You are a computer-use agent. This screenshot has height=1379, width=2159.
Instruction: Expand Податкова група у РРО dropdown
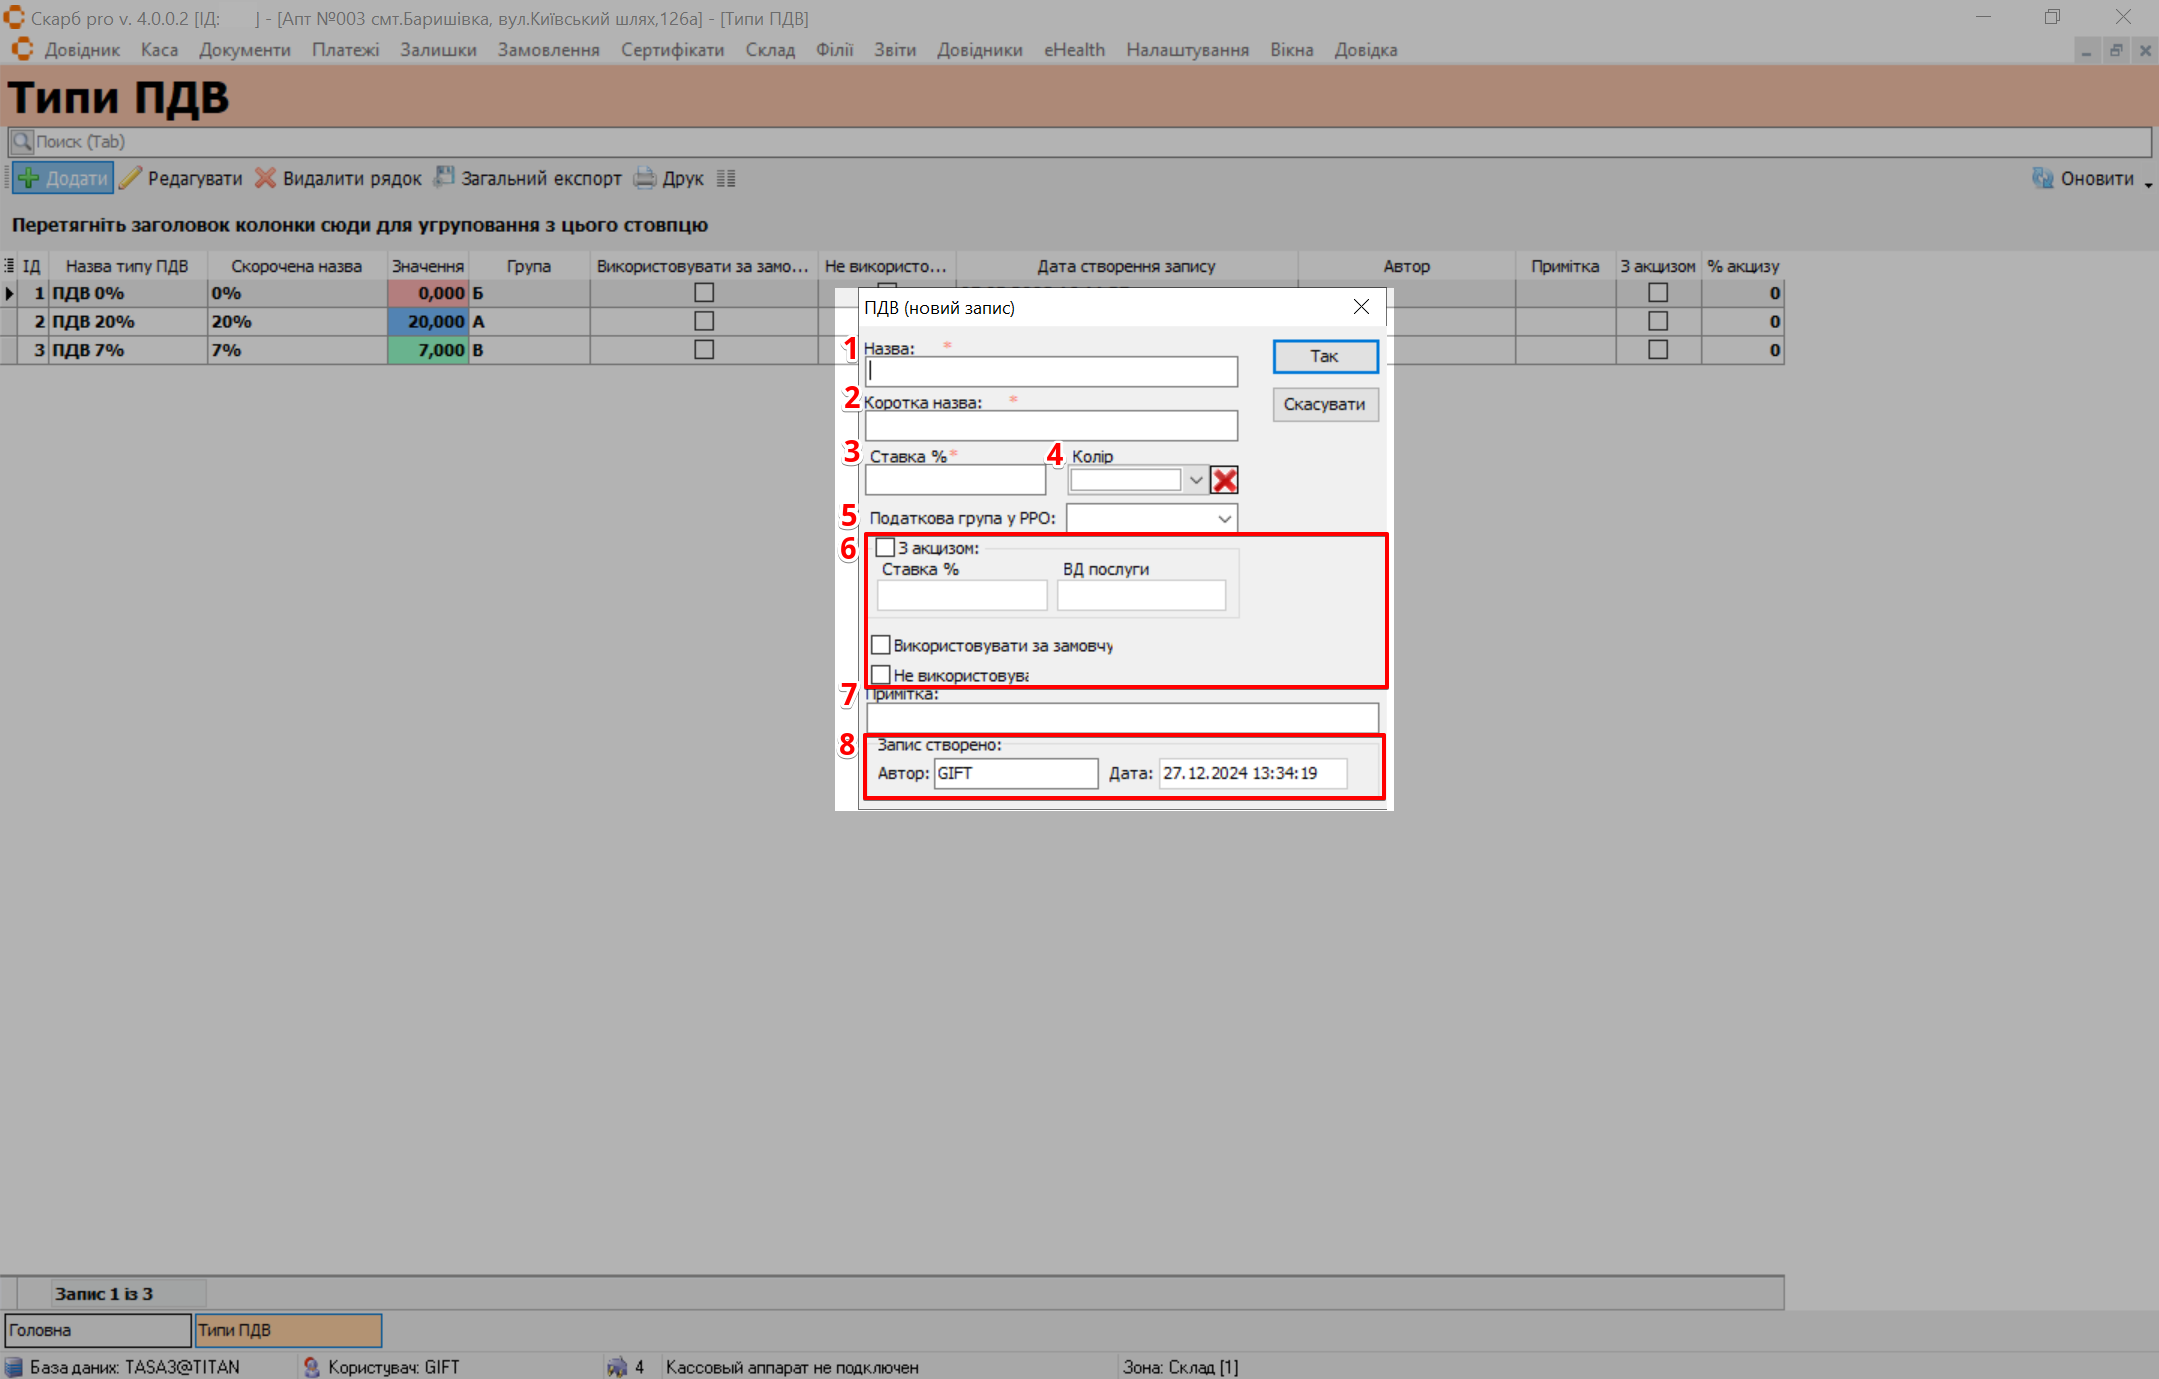pos(1224,519)
